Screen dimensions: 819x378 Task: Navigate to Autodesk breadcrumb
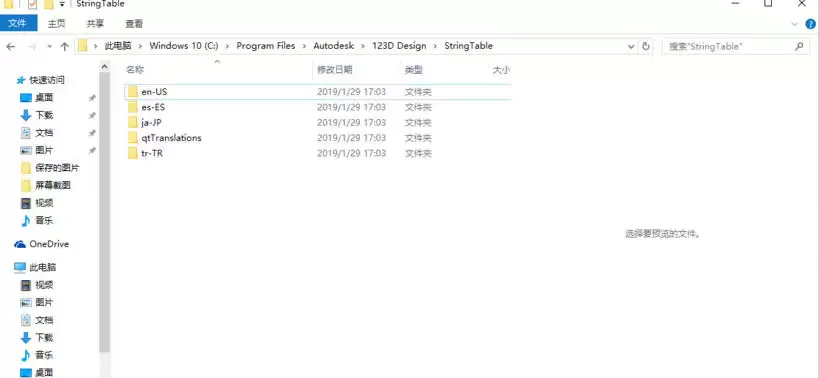coord(333,46)
